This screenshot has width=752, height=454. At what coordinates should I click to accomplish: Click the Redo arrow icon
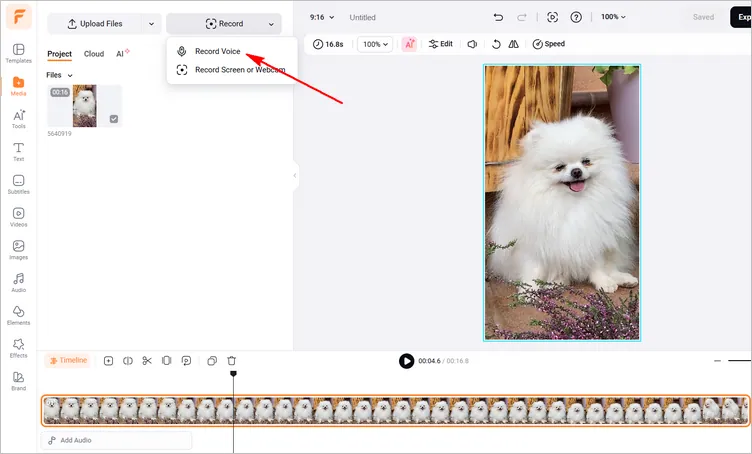522,17
